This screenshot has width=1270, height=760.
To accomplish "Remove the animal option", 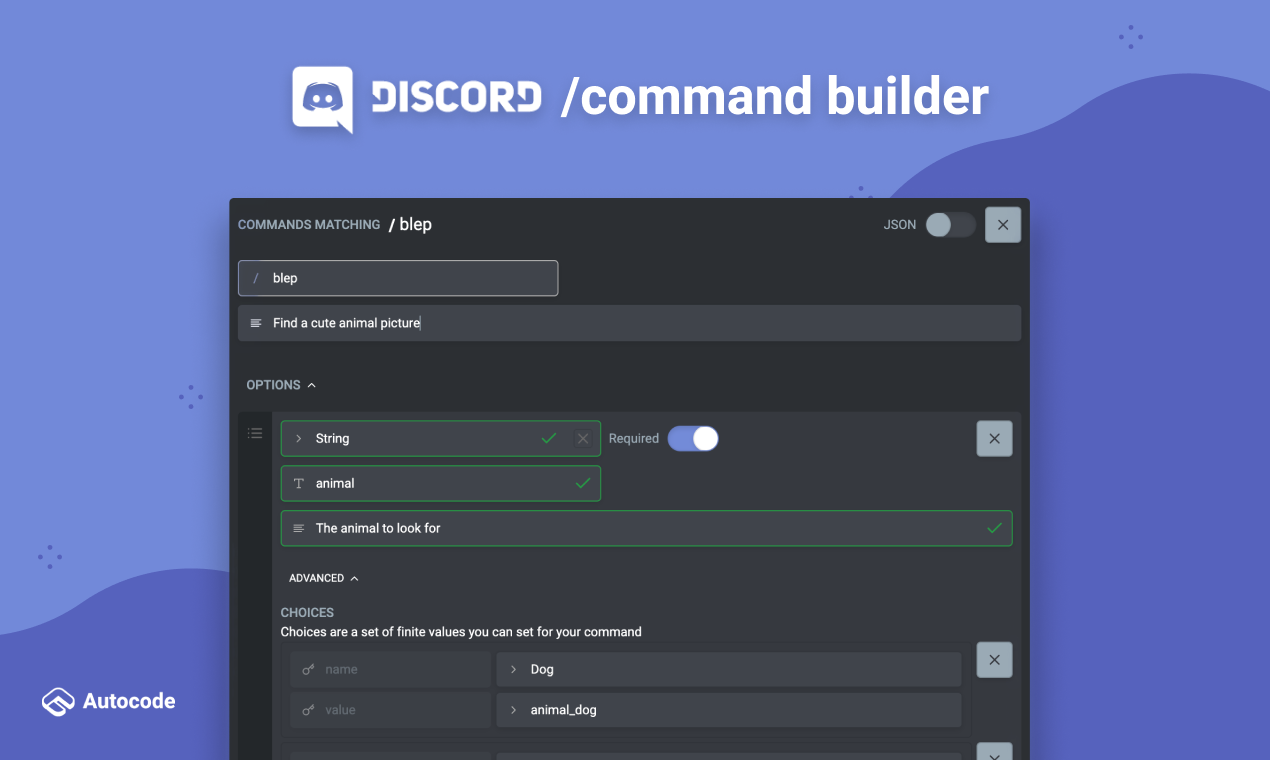I will 994,438.
